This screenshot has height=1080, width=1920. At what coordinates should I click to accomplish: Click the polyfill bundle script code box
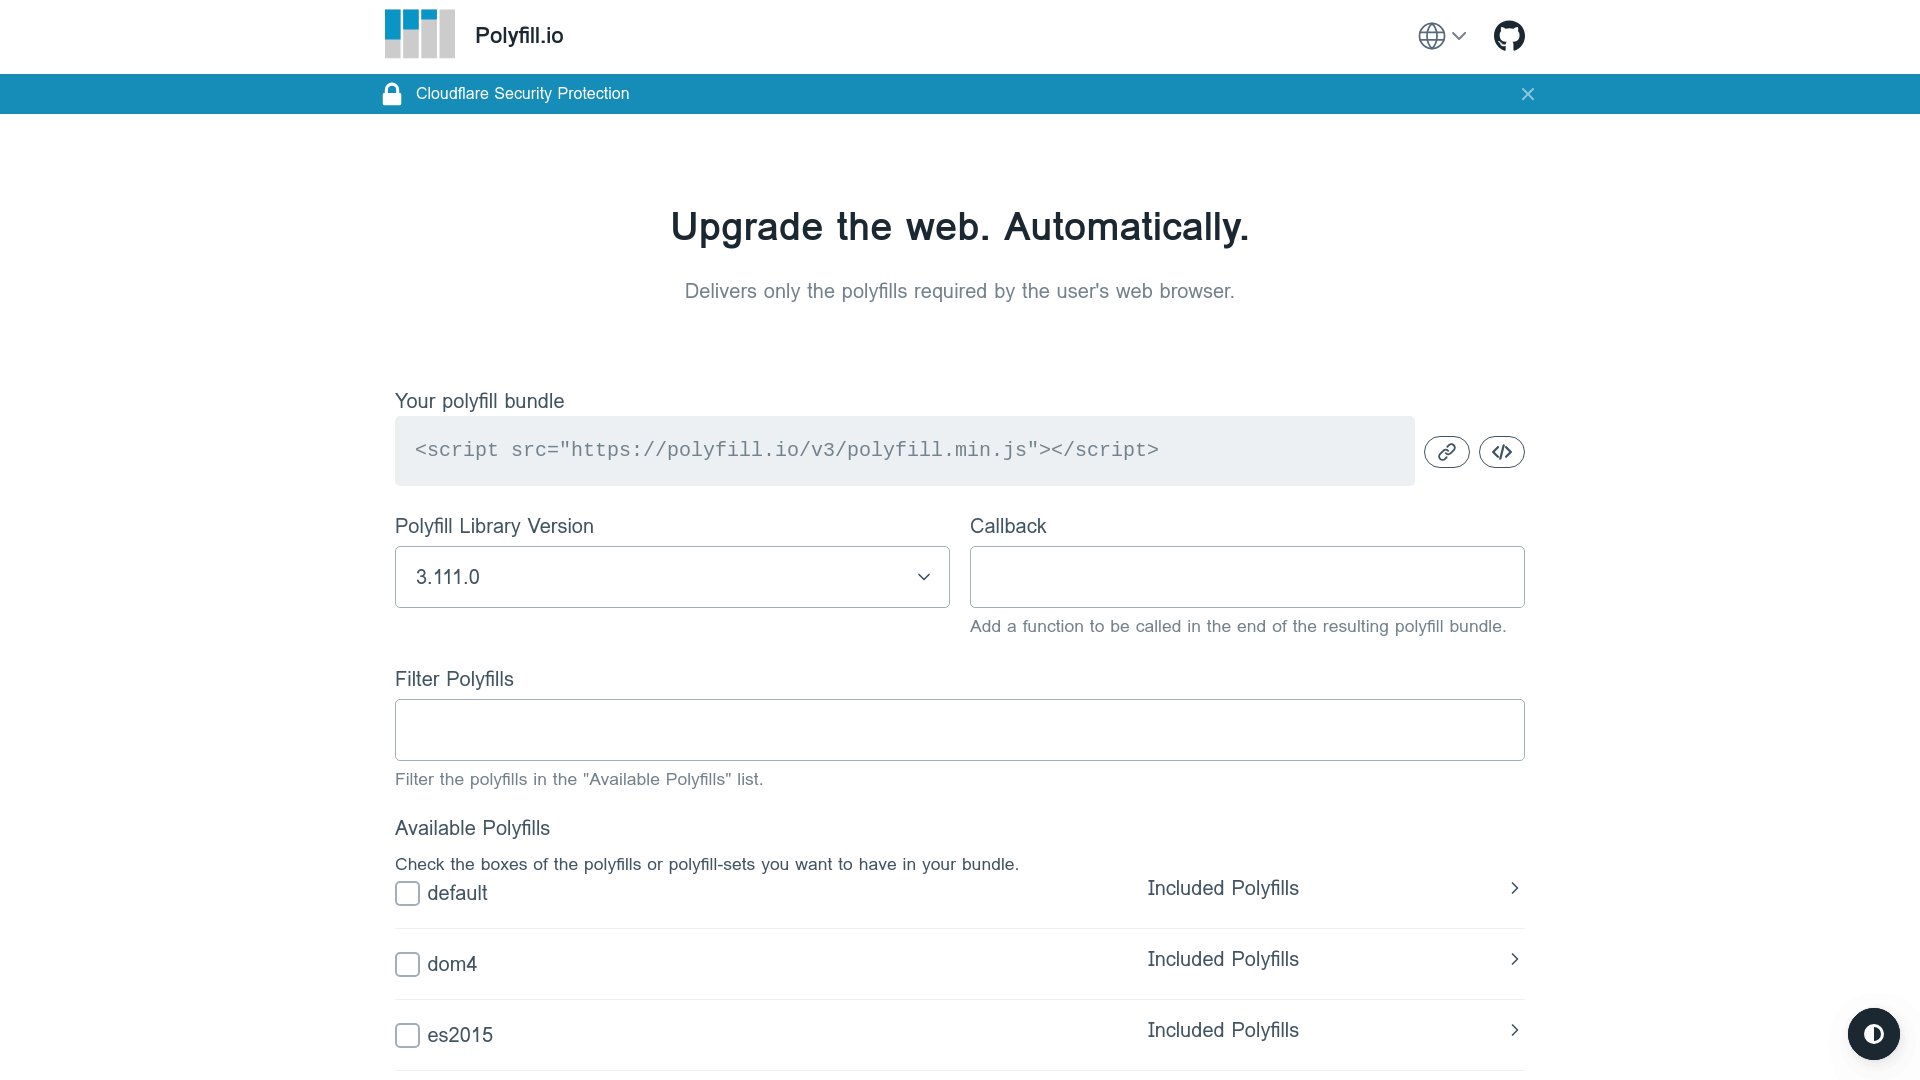[x=905, y=451]
